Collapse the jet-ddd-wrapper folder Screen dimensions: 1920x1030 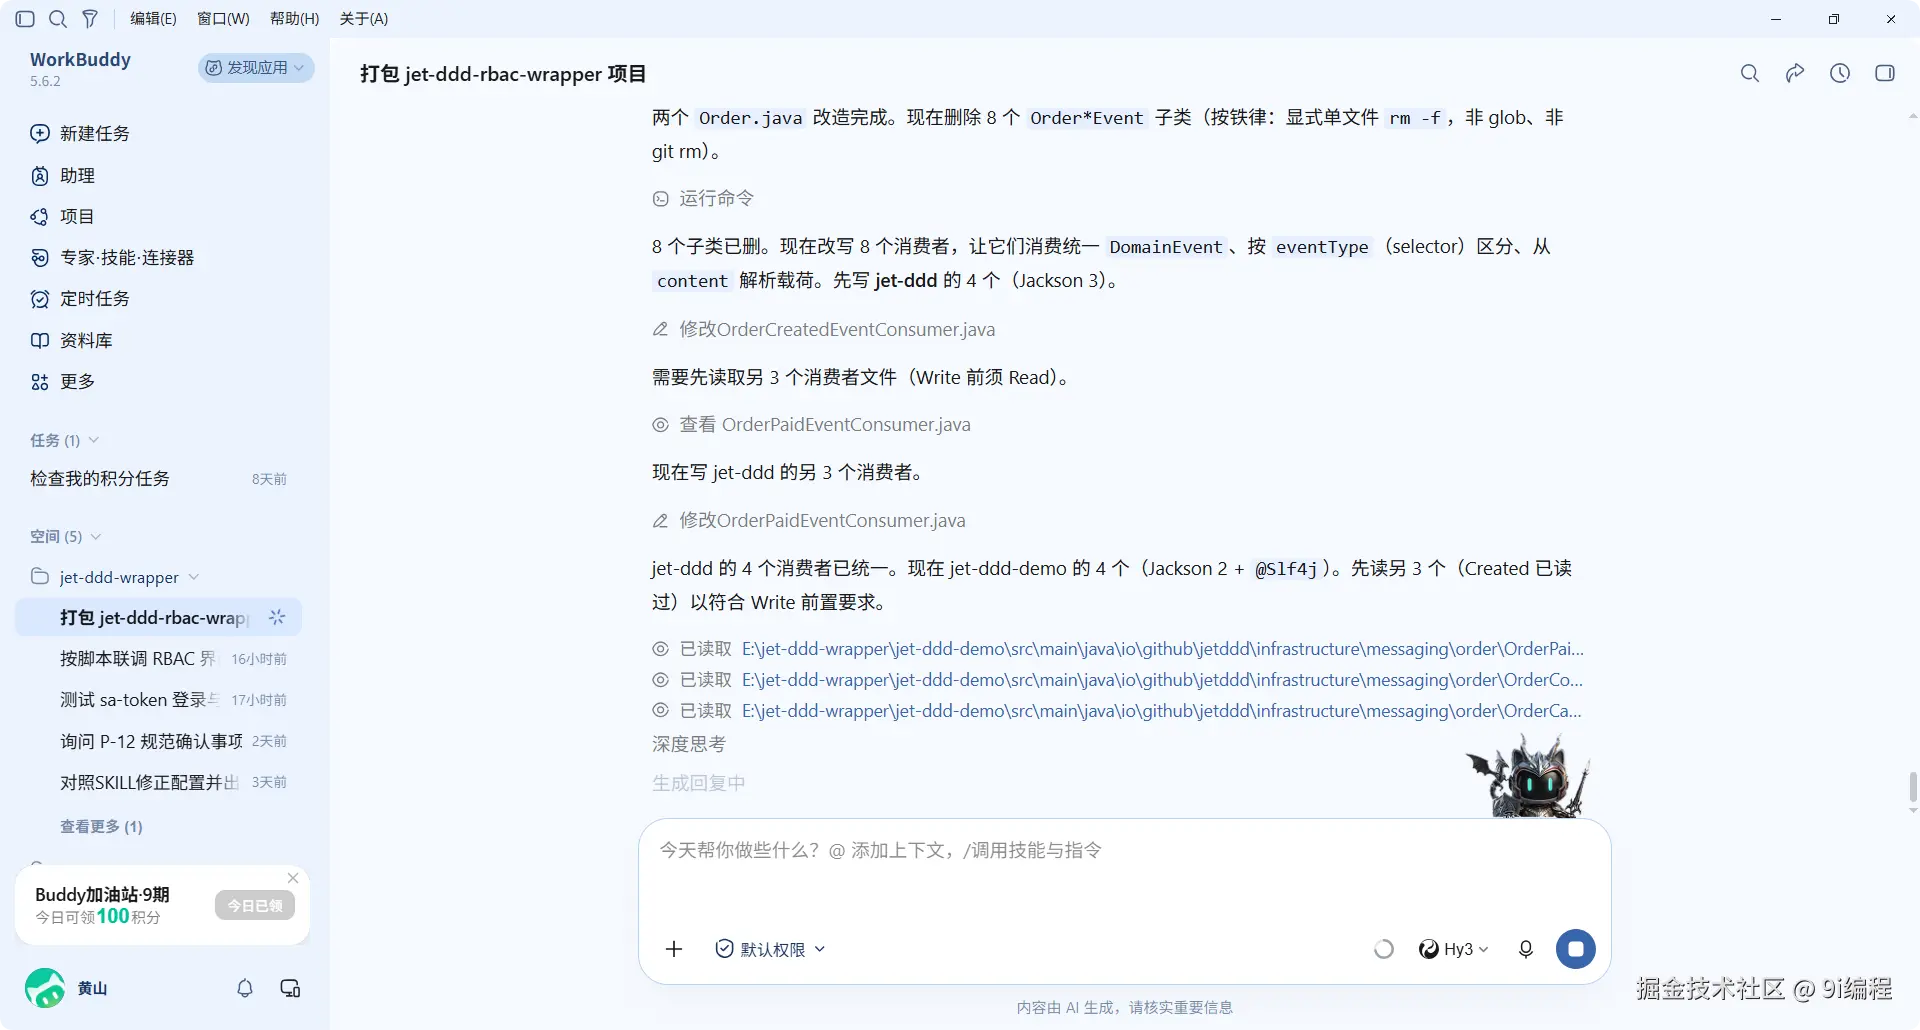[x=115, y=577]
